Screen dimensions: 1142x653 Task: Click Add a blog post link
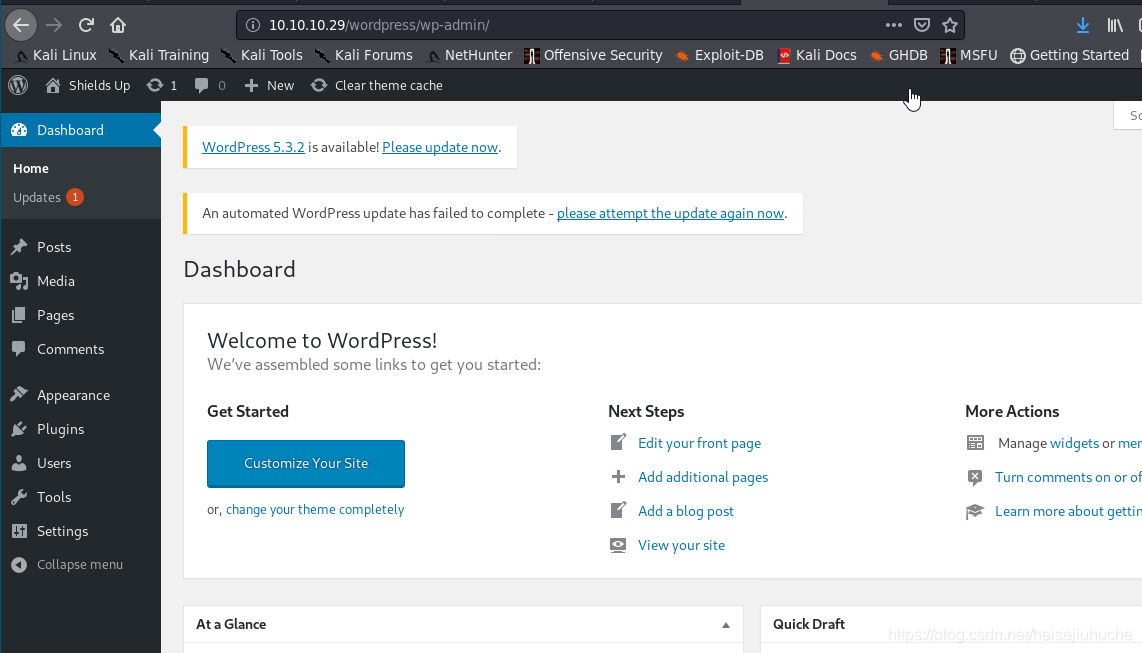pyautogui.click(x=685, y=511)
